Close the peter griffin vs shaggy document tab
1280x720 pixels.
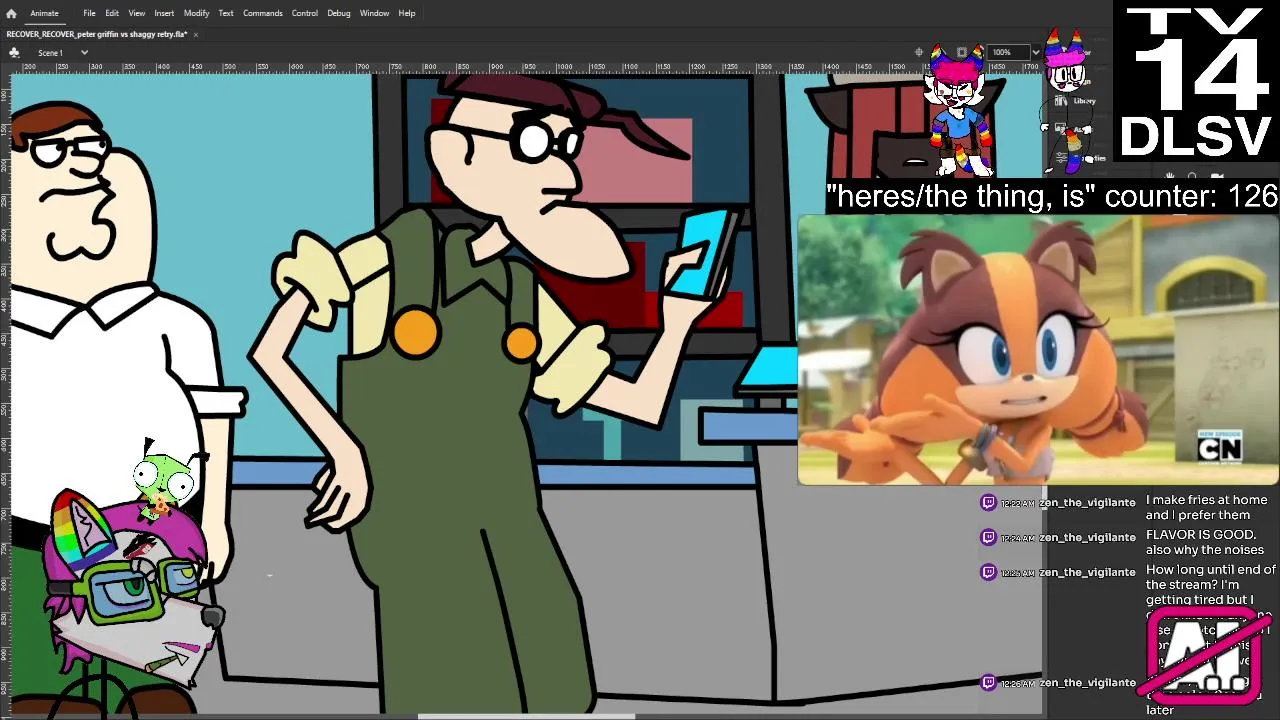point(196,34)
